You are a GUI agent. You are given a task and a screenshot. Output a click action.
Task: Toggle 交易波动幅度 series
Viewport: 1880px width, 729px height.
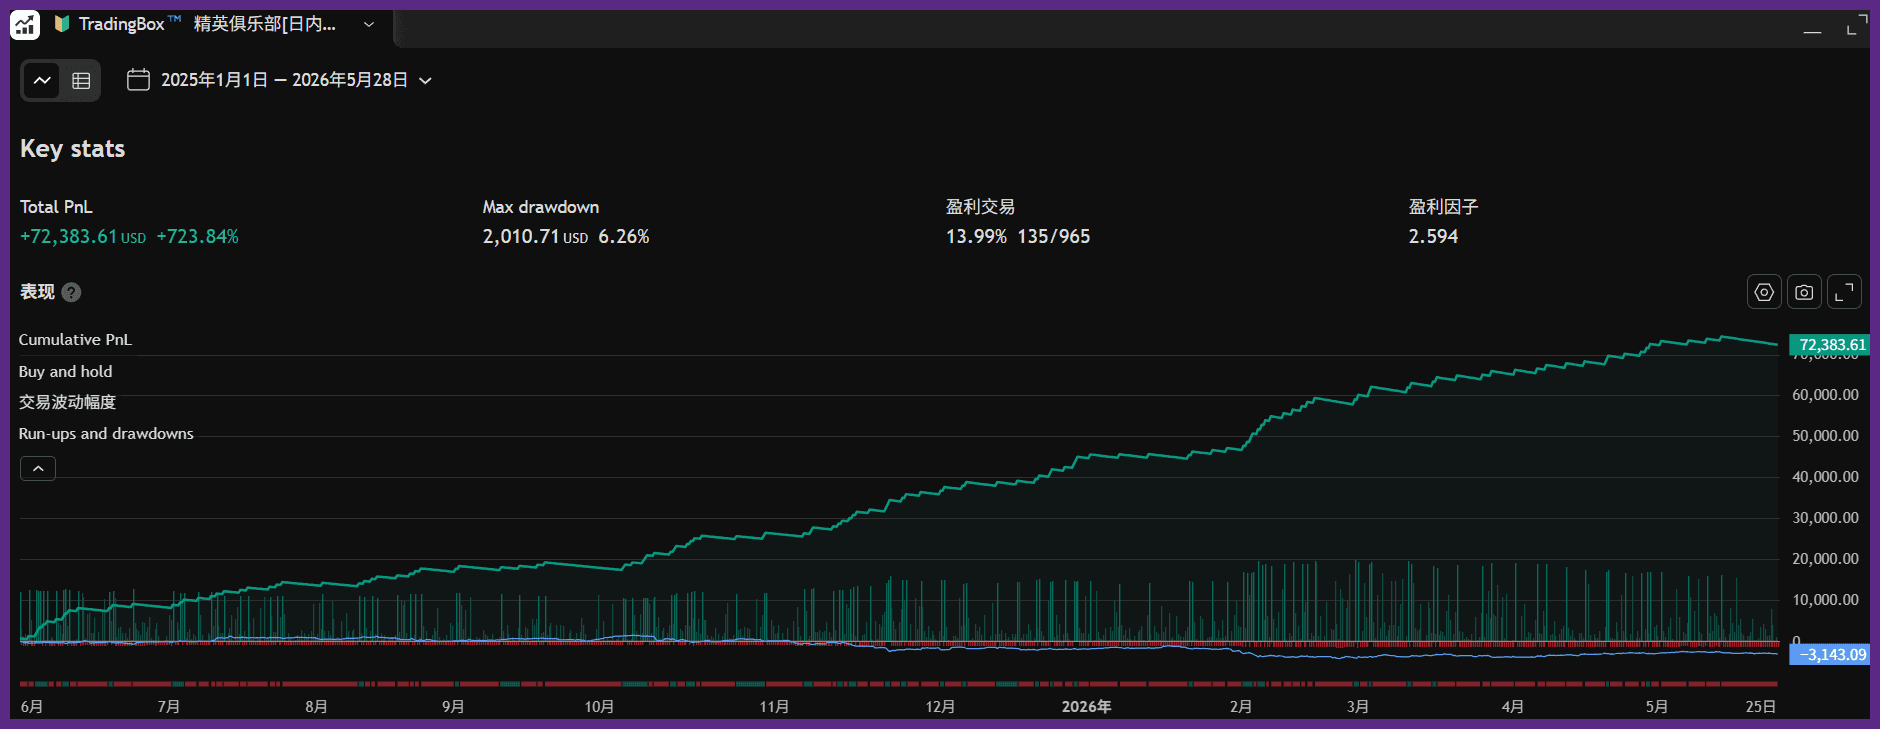point(67,402)
